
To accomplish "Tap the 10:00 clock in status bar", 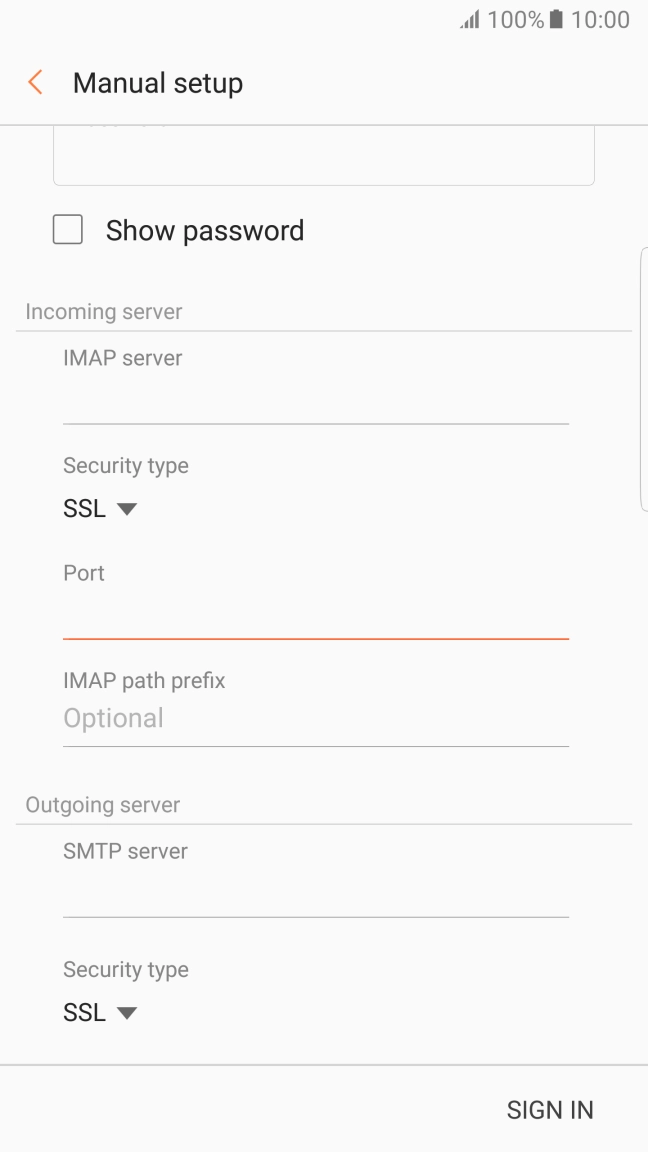I will click(600, 20).
